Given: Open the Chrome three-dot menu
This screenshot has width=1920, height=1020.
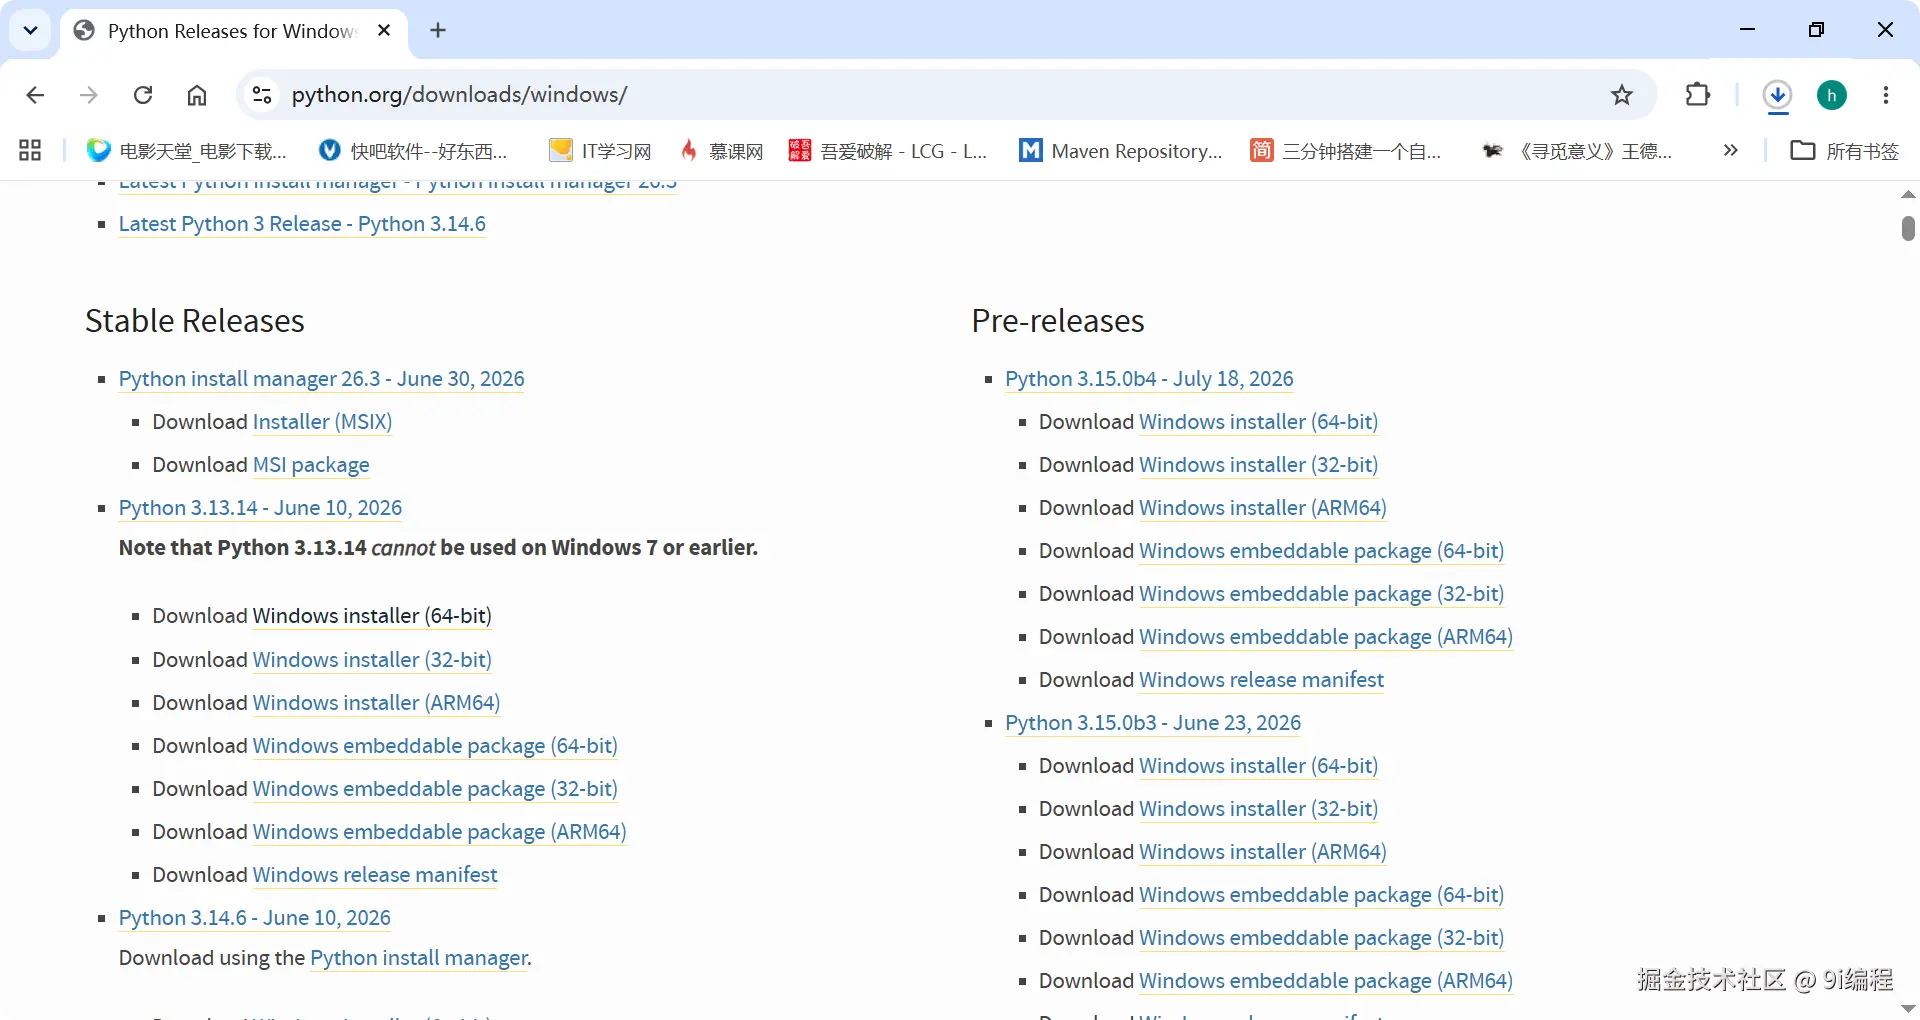Looking at the screenshot, I should [x=1886, y=95].
